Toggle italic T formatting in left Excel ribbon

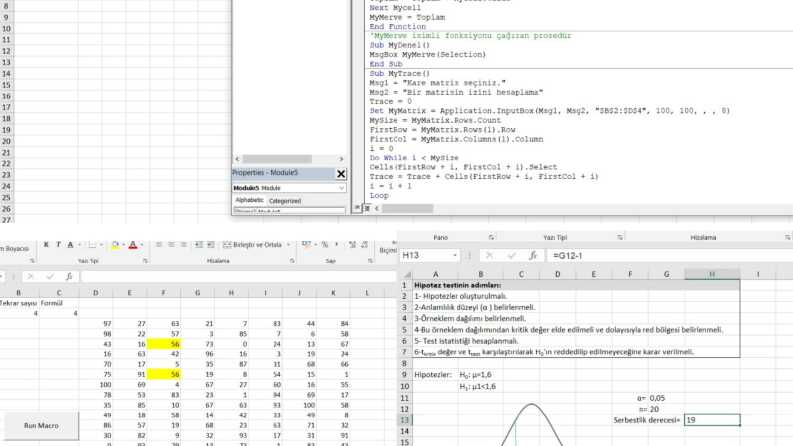pos(58,245)
